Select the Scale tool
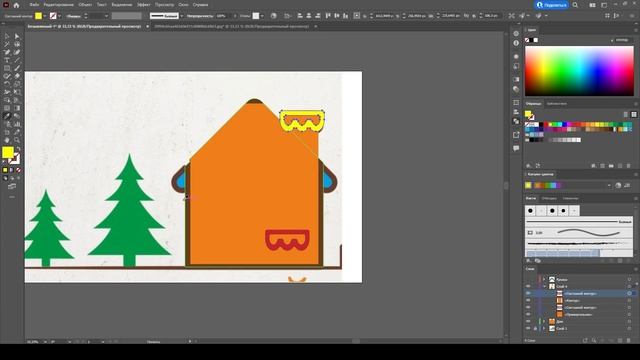640x360 pixels. [x=17, y=84]
